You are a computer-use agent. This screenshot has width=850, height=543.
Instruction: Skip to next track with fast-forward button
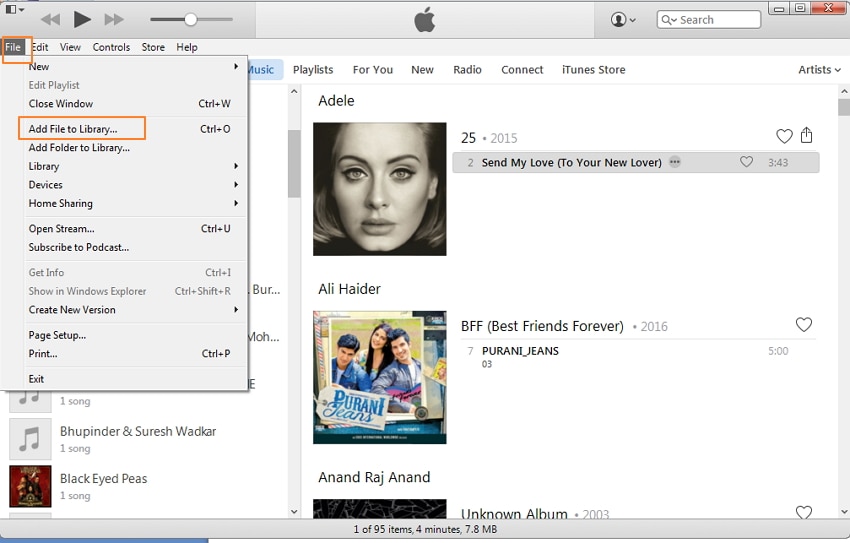click(x=114, y=20)
